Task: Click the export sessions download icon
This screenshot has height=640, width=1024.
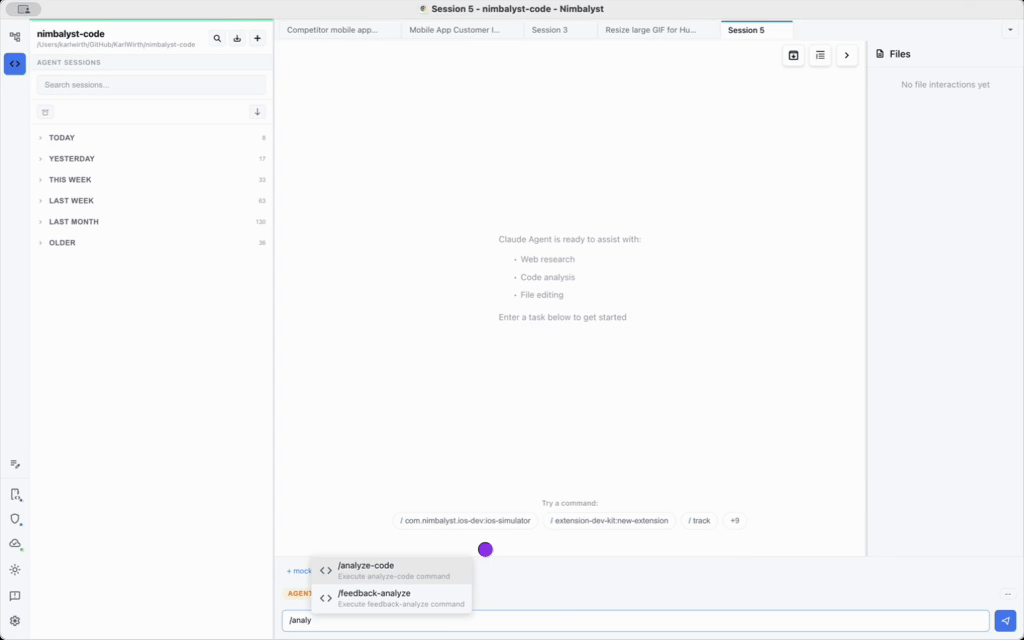Action: (237, 38)
